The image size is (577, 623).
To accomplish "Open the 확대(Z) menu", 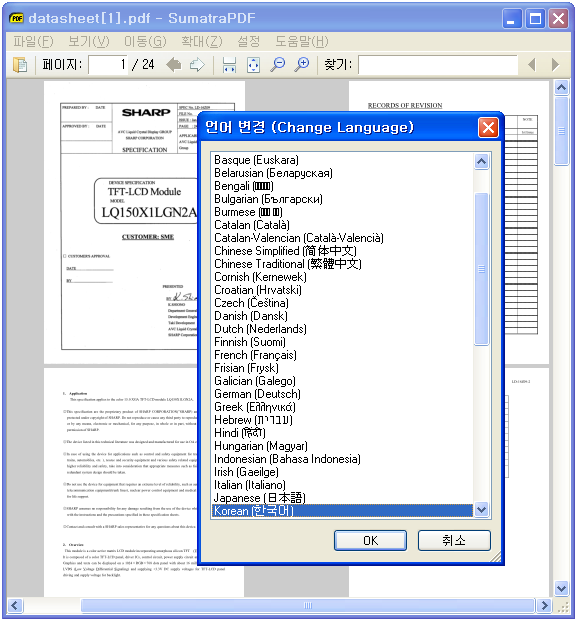I will point(201,41).
